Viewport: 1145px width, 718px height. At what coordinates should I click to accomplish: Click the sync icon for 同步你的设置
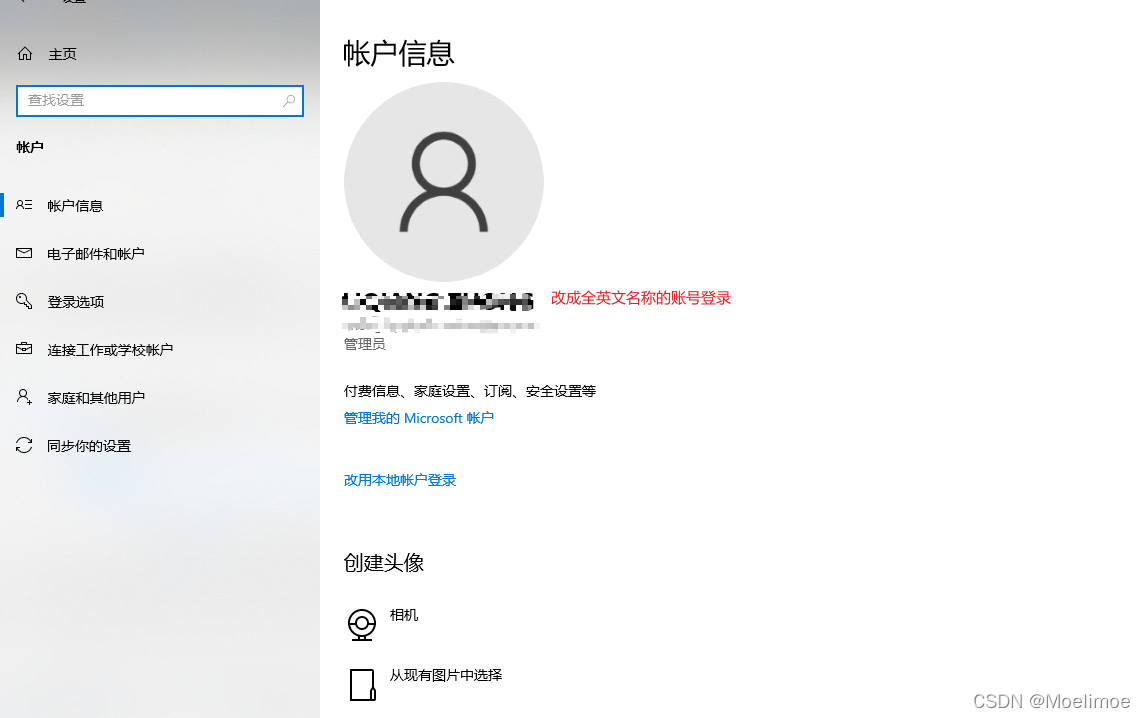(24, 445)
